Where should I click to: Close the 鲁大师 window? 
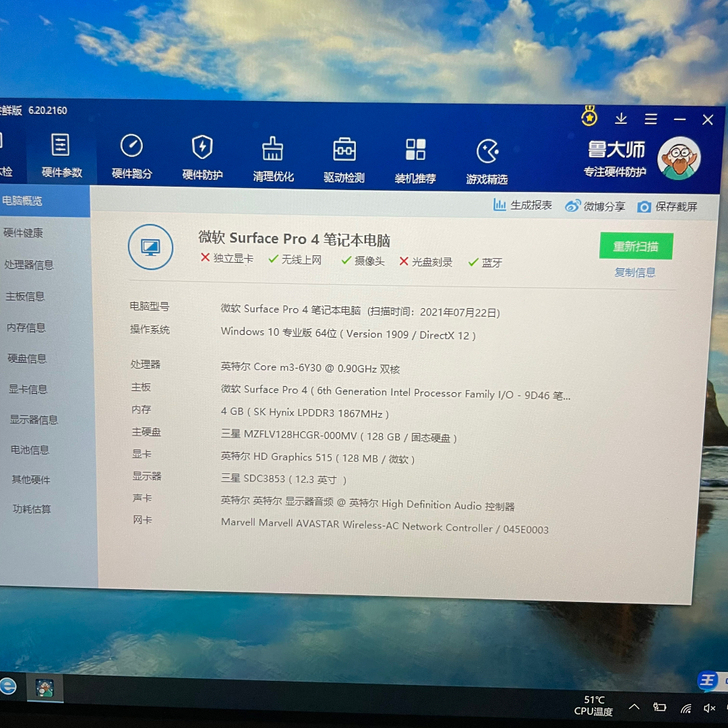pos(708,120)
